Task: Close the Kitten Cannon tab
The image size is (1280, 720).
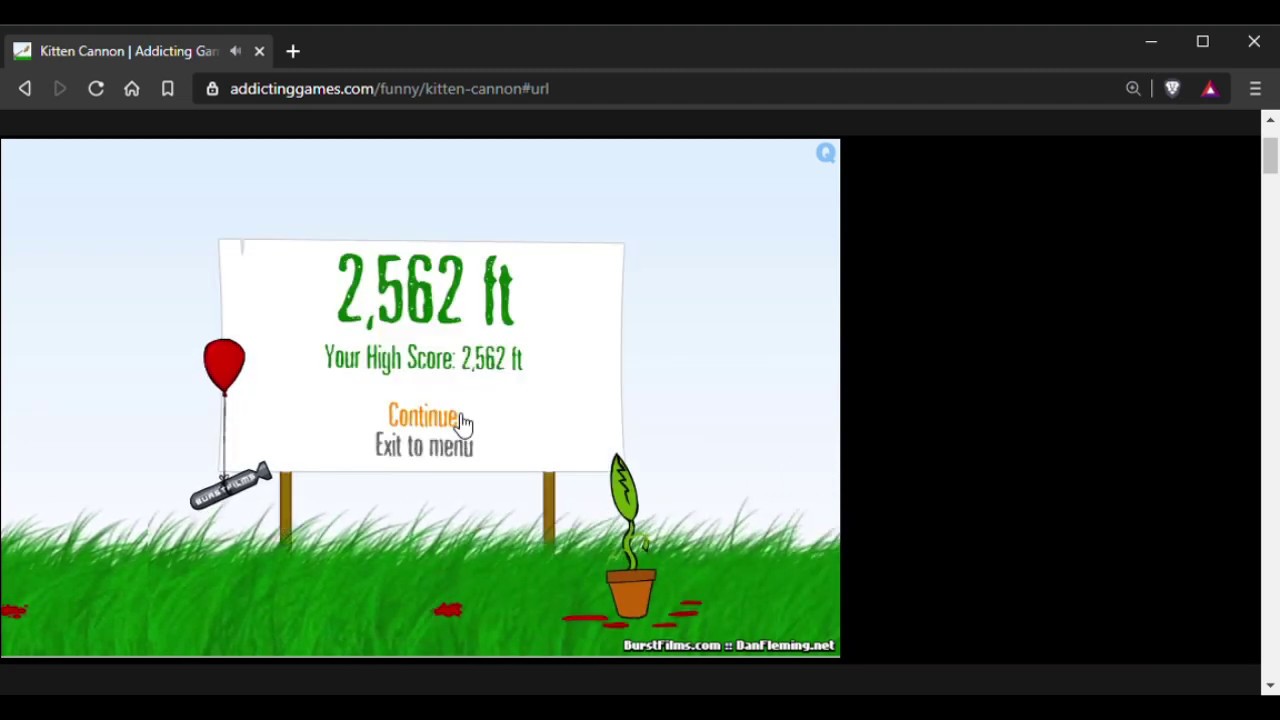Action: [x=260, y=51]
